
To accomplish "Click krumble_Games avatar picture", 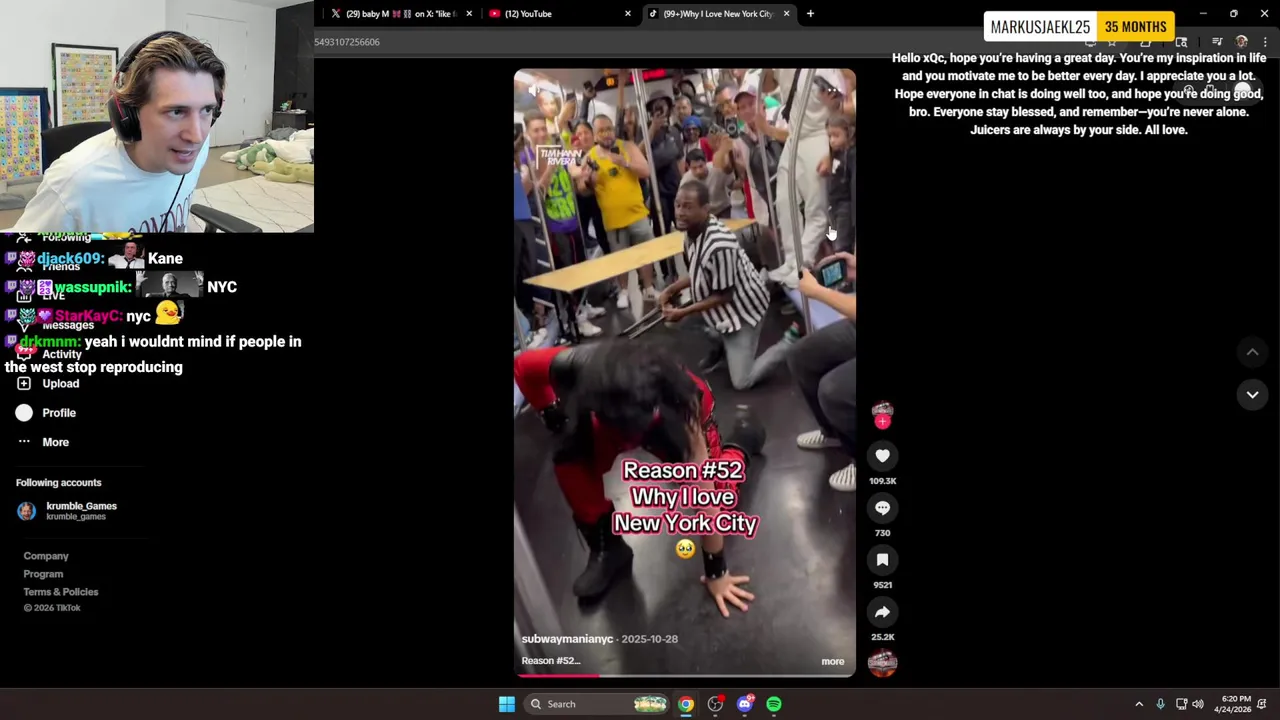I will point(27,511).
